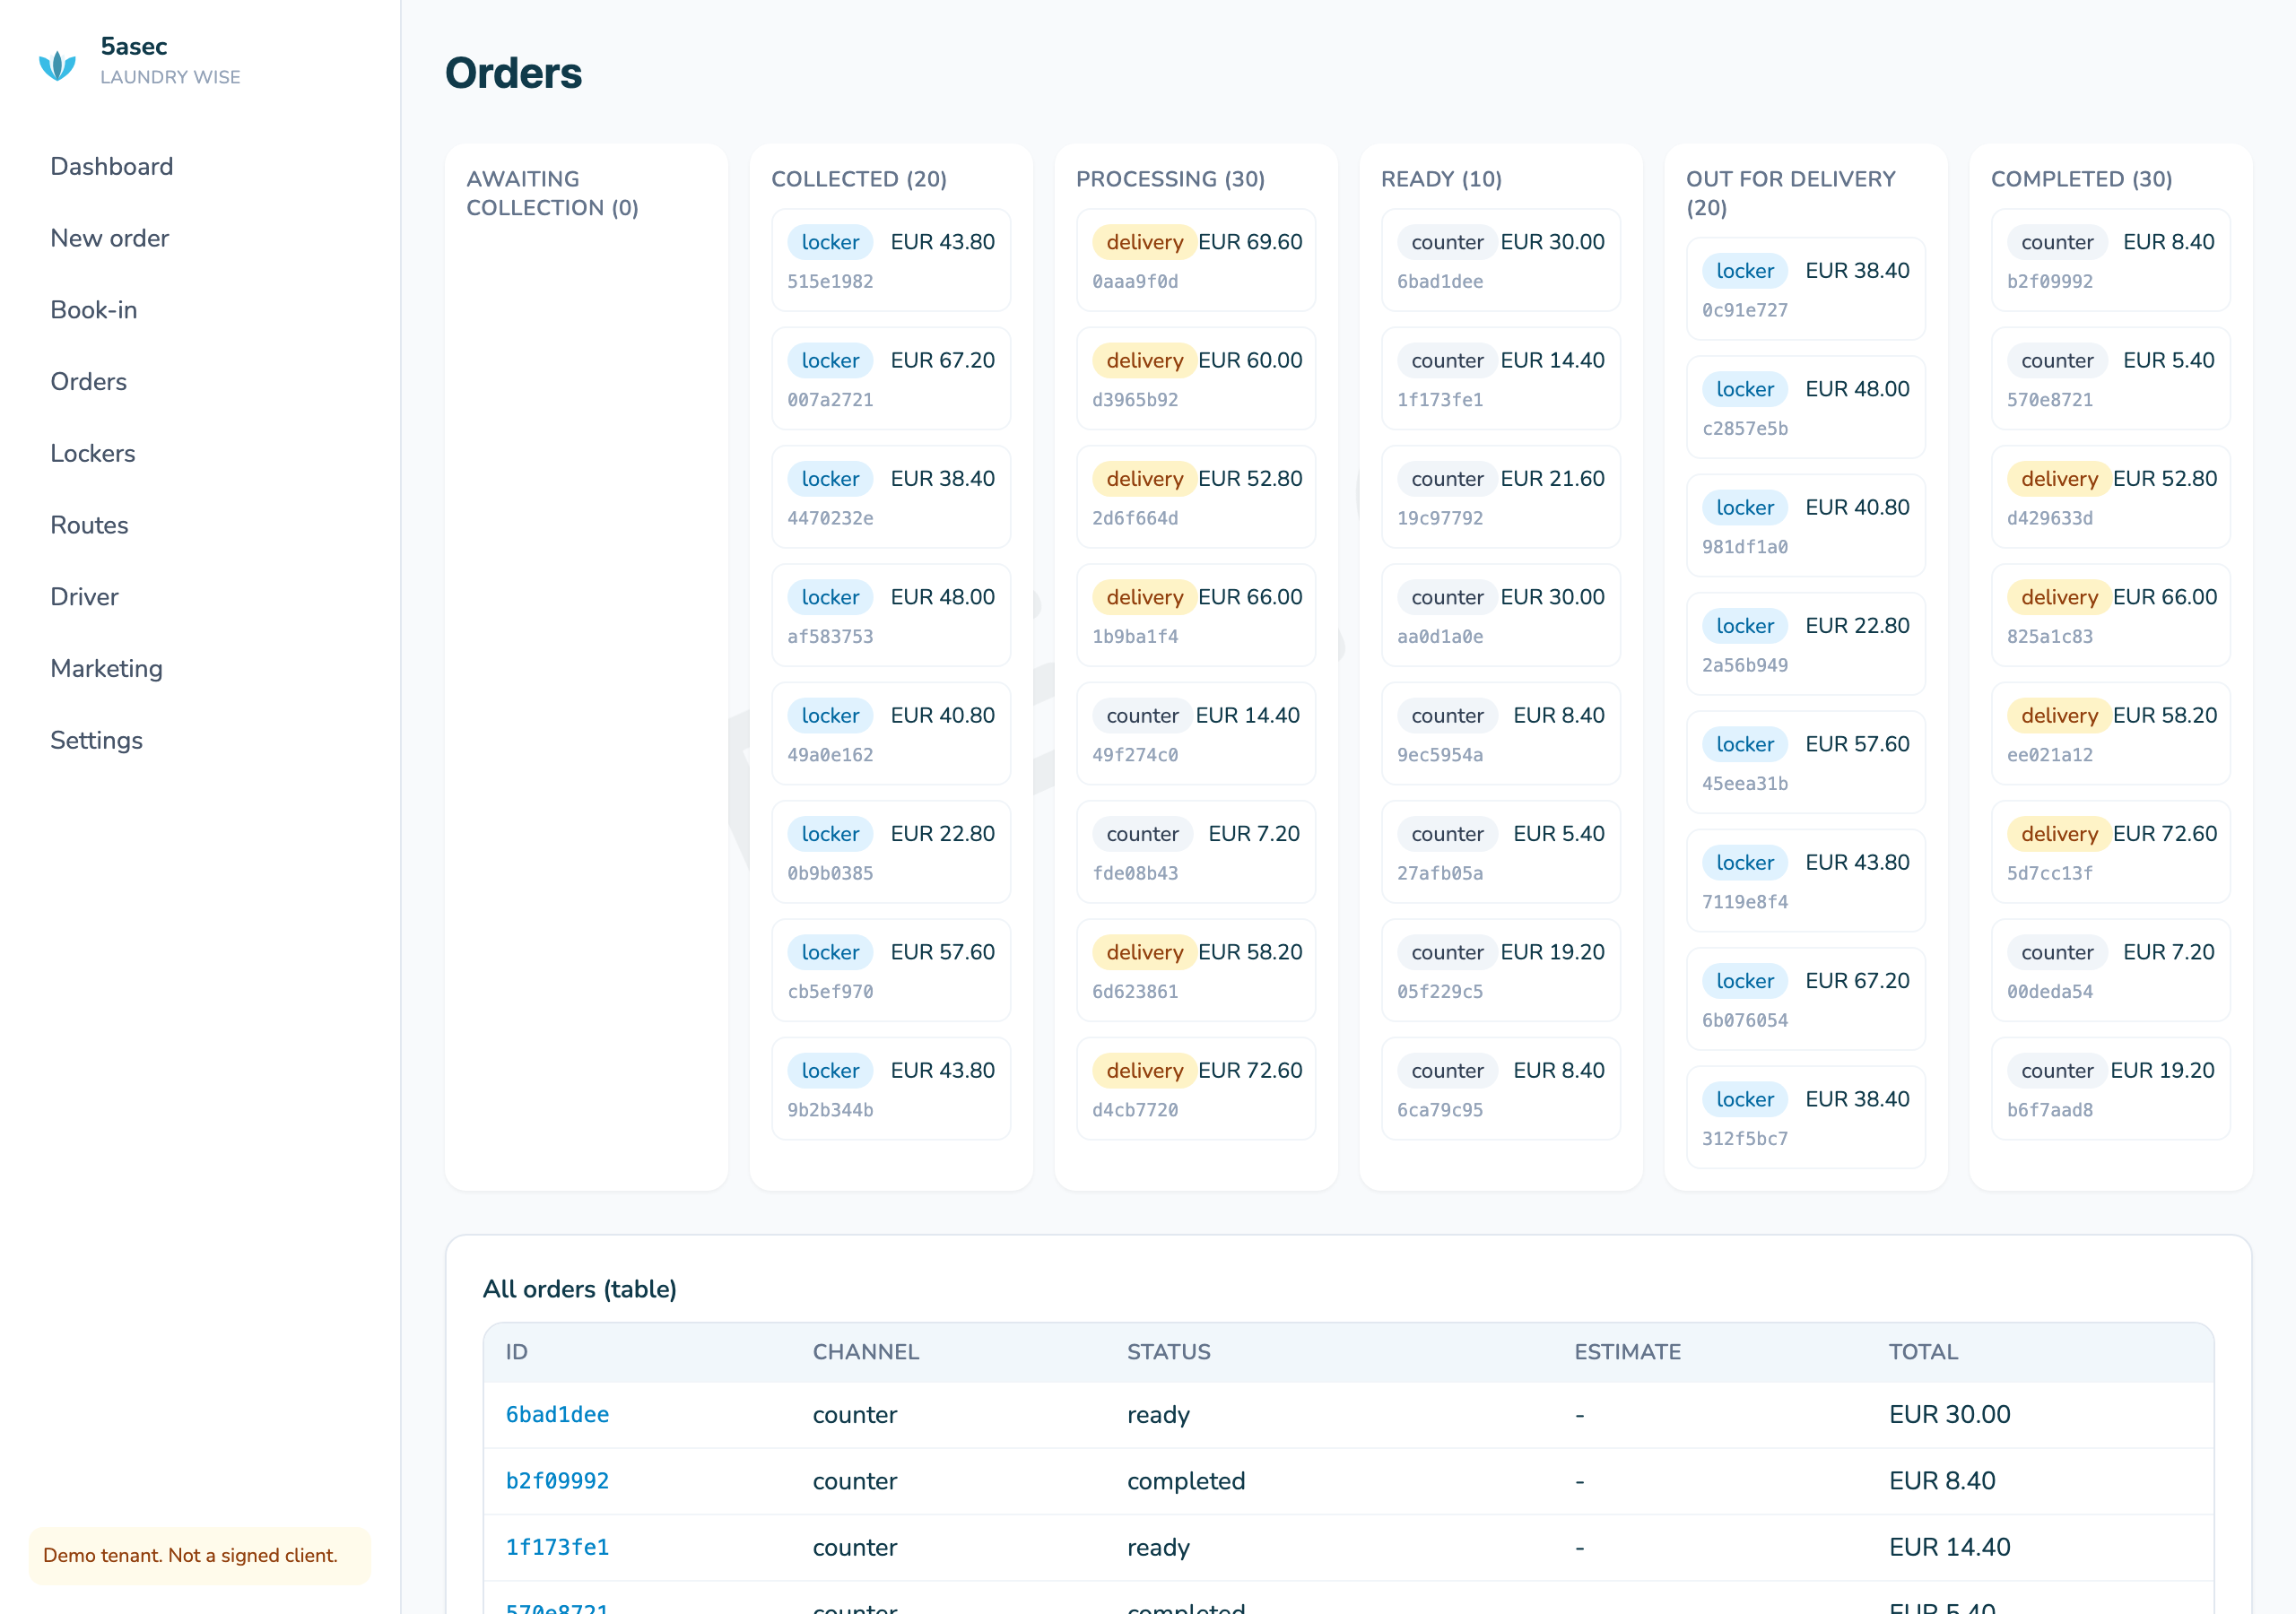Select processing order card d3965b92
2296x1614 pixels.
pos(1196,378)
